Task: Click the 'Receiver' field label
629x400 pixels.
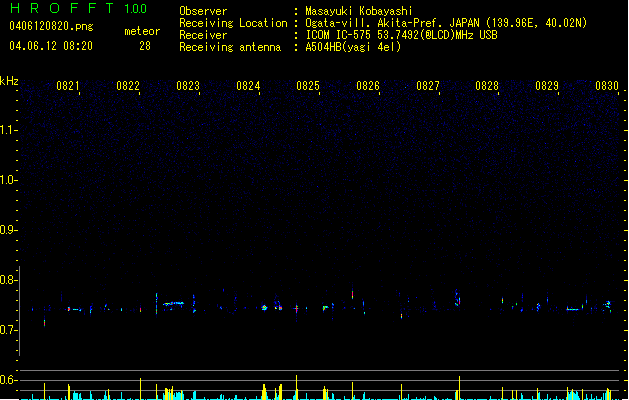Action: point(203,35)
